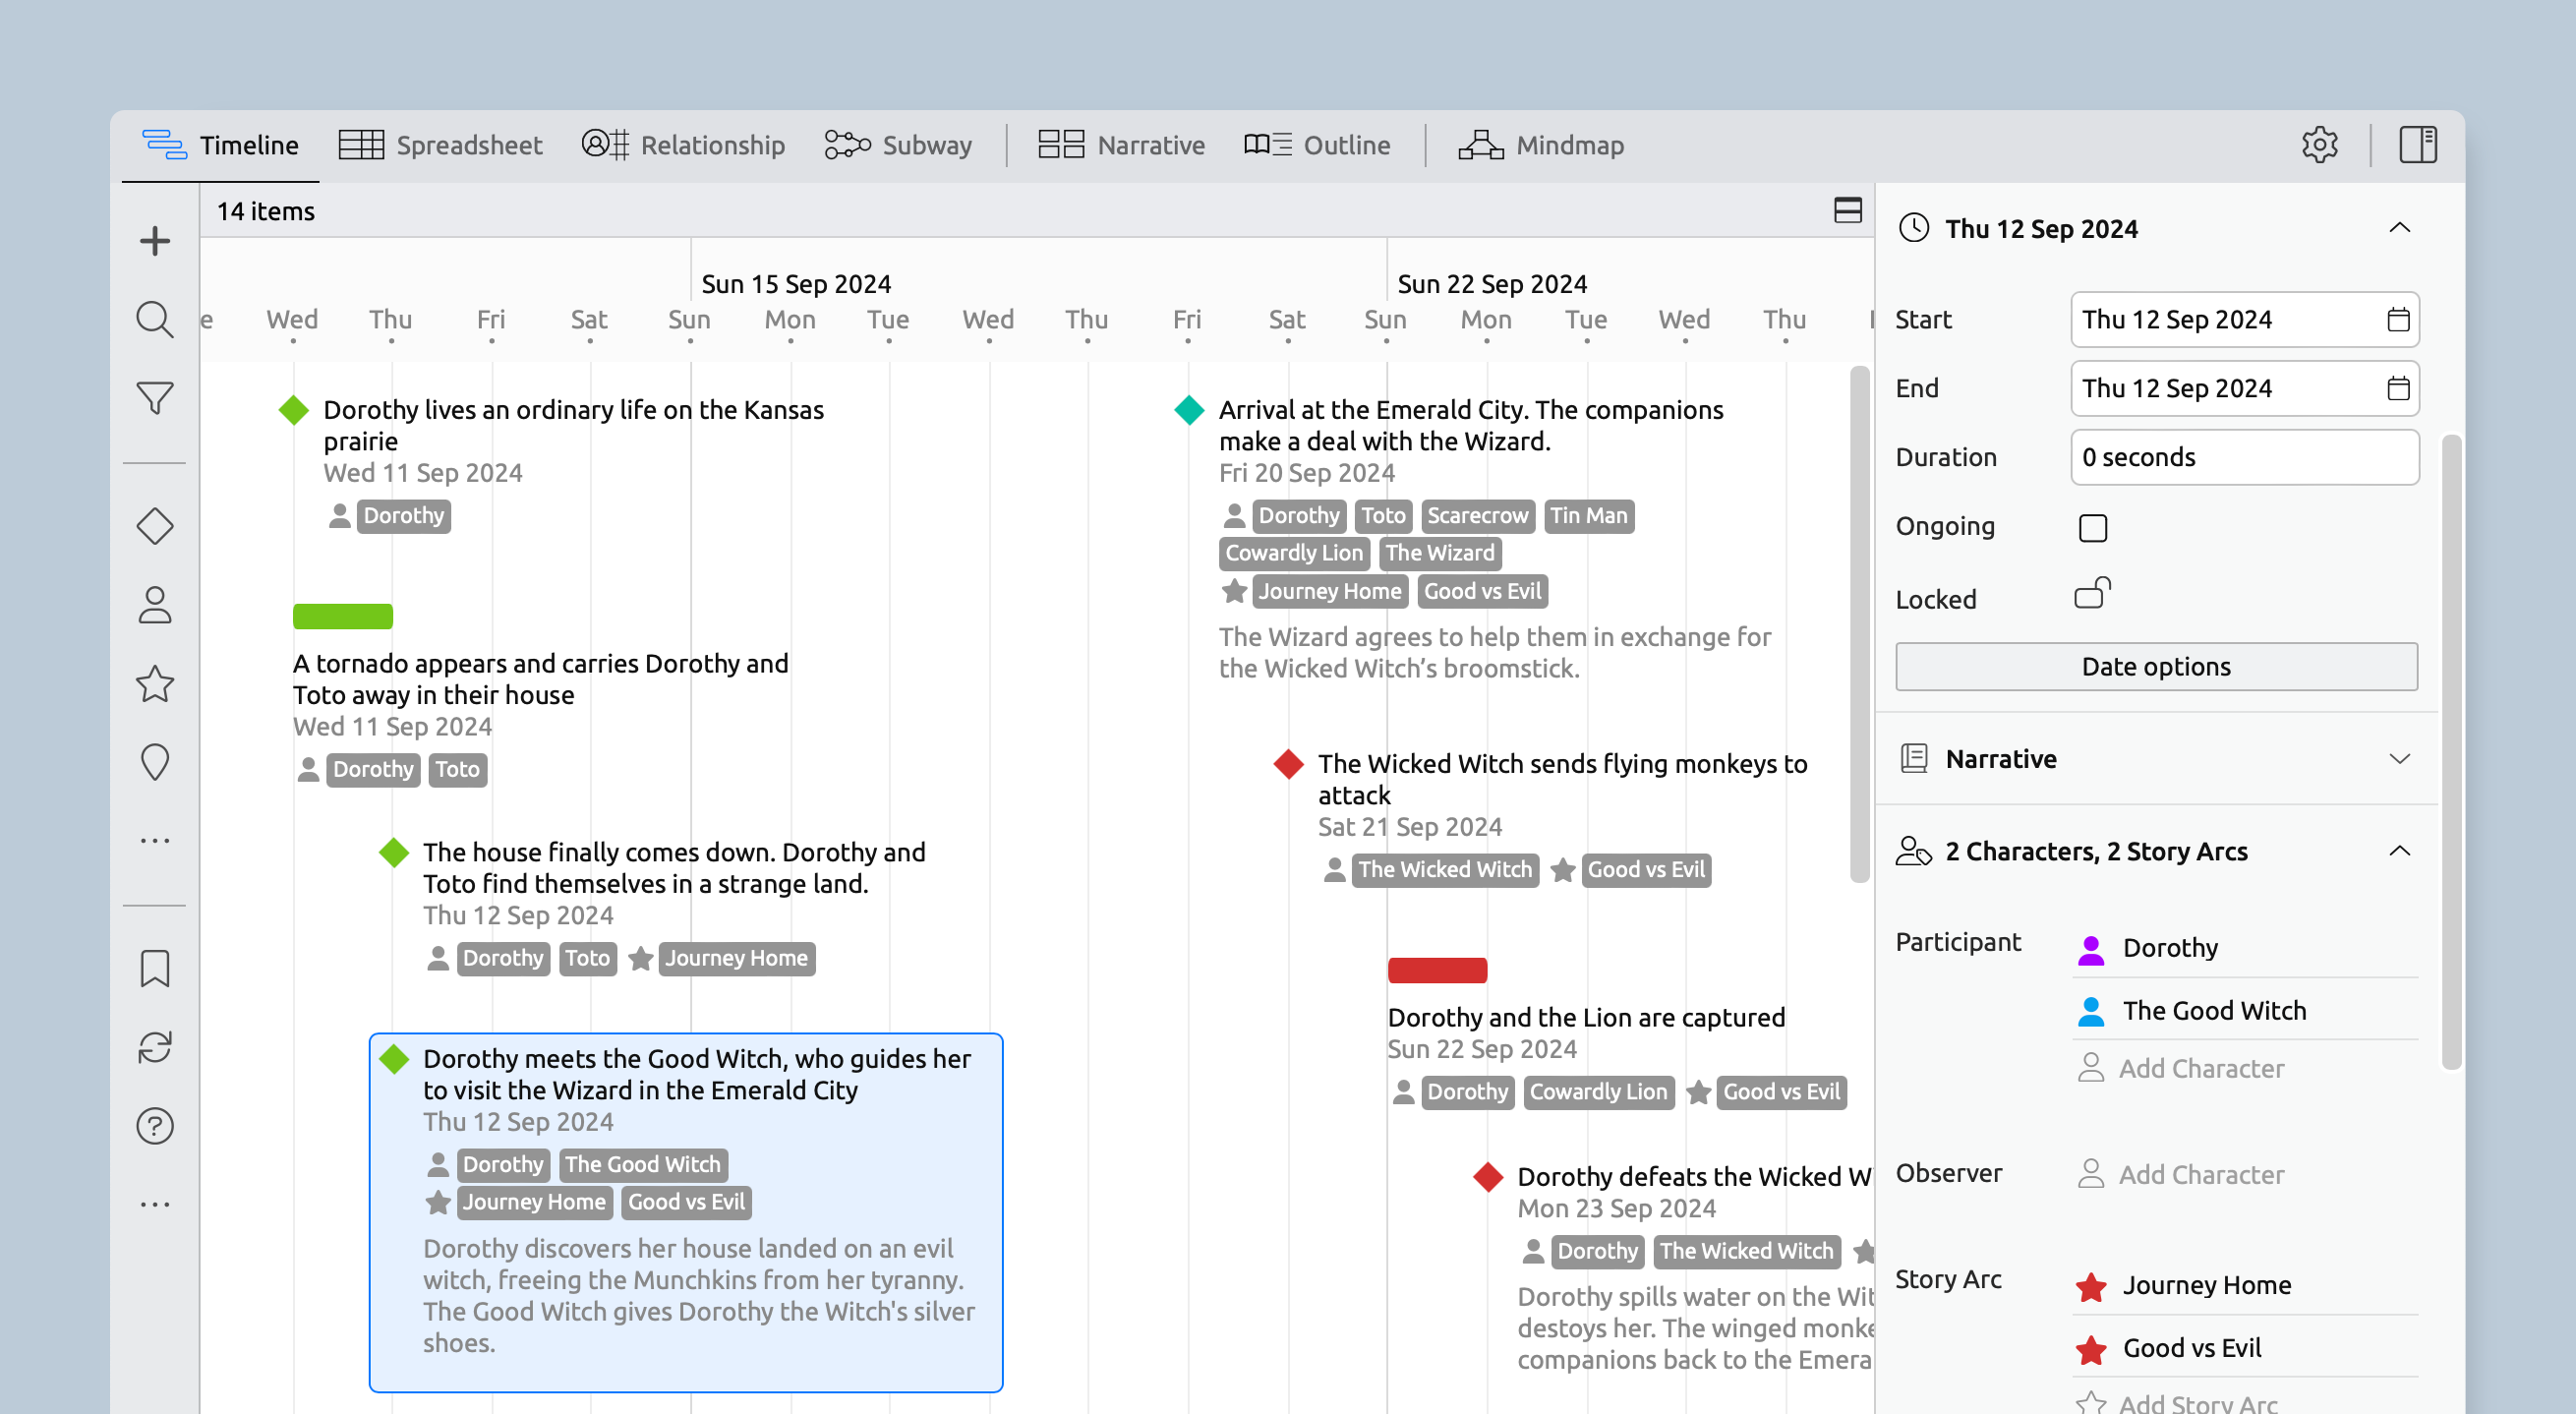Click the upper three-dots more icon in sidebar
The height and width of the screenshot is (1414, 2576).
pyautogui.click(x=155, y=841)
